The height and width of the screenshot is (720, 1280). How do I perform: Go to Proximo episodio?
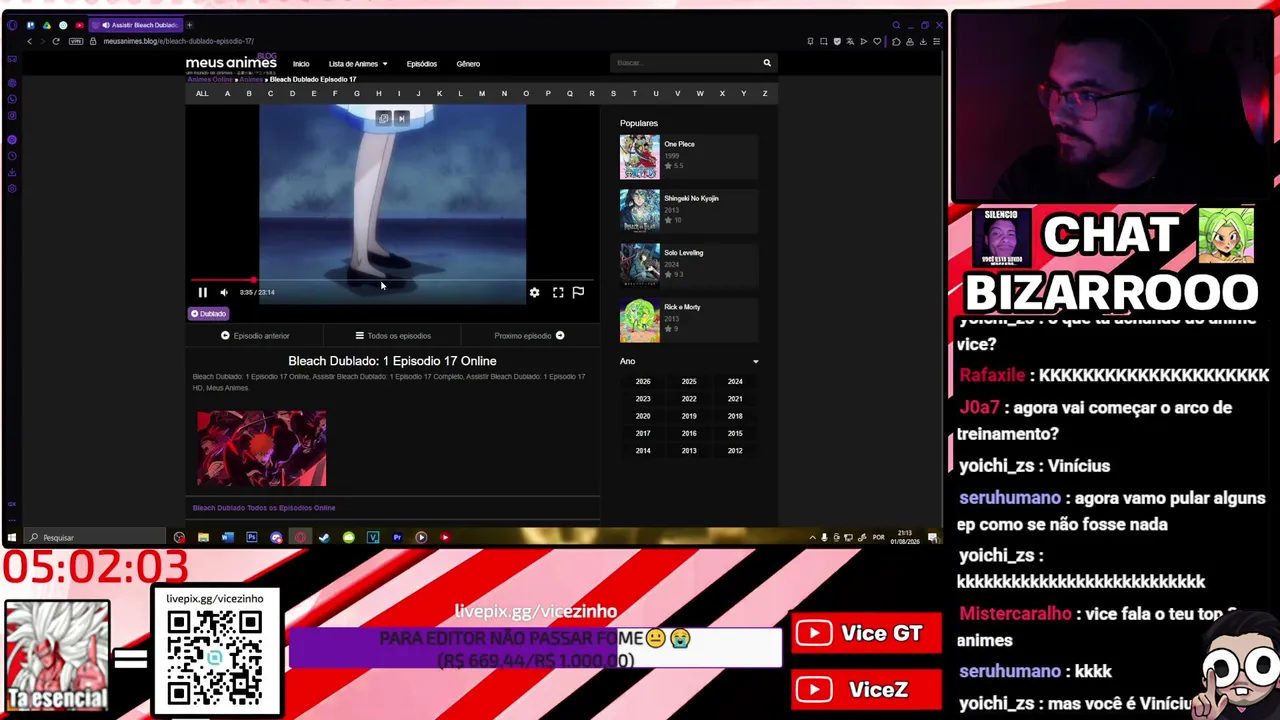coord(529,336)
